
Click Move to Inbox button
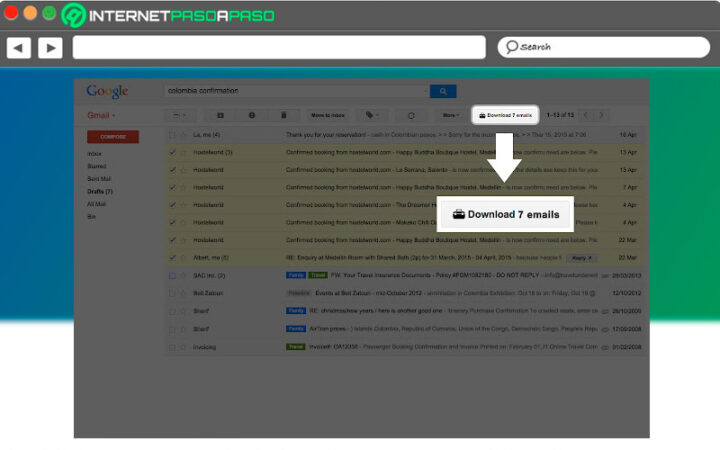pos(328,115)
